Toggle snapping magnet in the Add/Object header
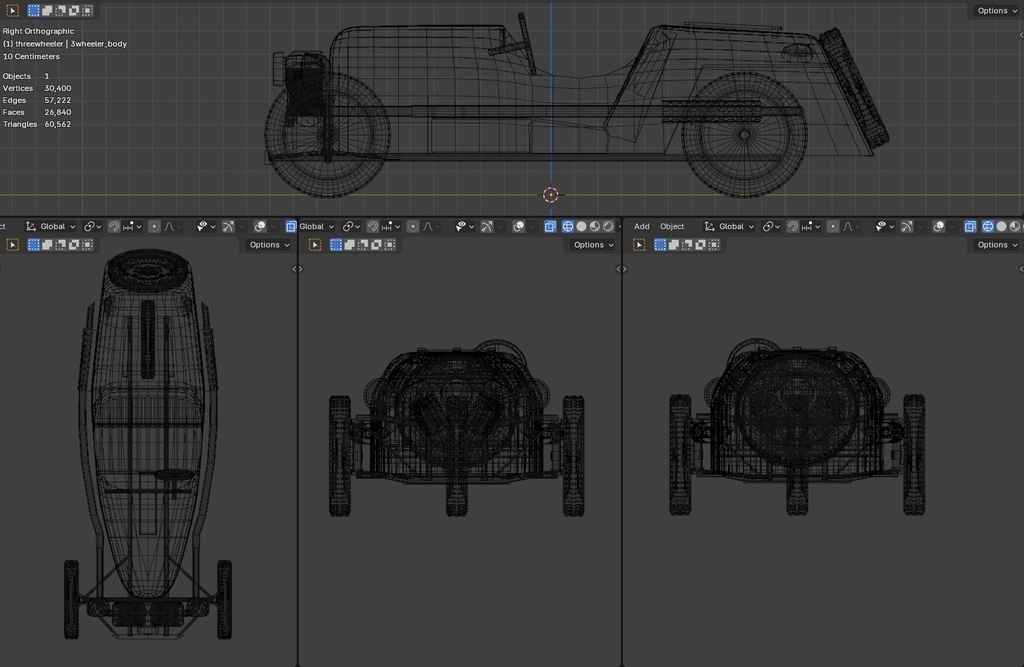Viewport: 1024px width, 667px height. 793,226
